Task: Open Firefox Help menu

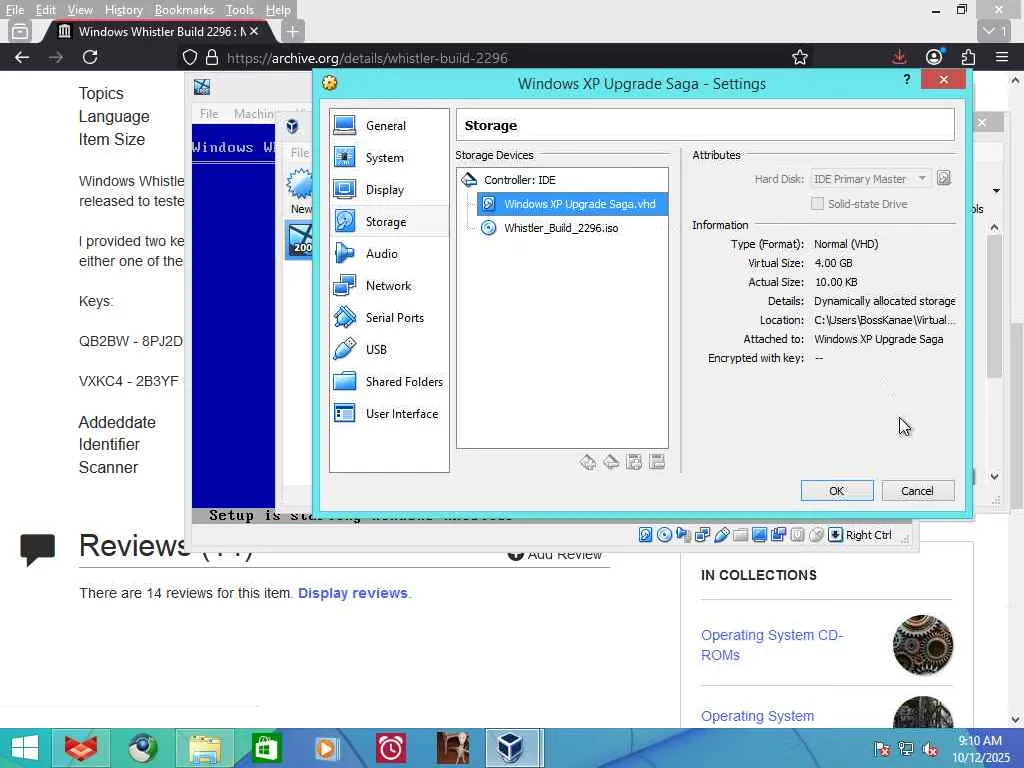Action: pyautogui.click(x=278, y=10)
